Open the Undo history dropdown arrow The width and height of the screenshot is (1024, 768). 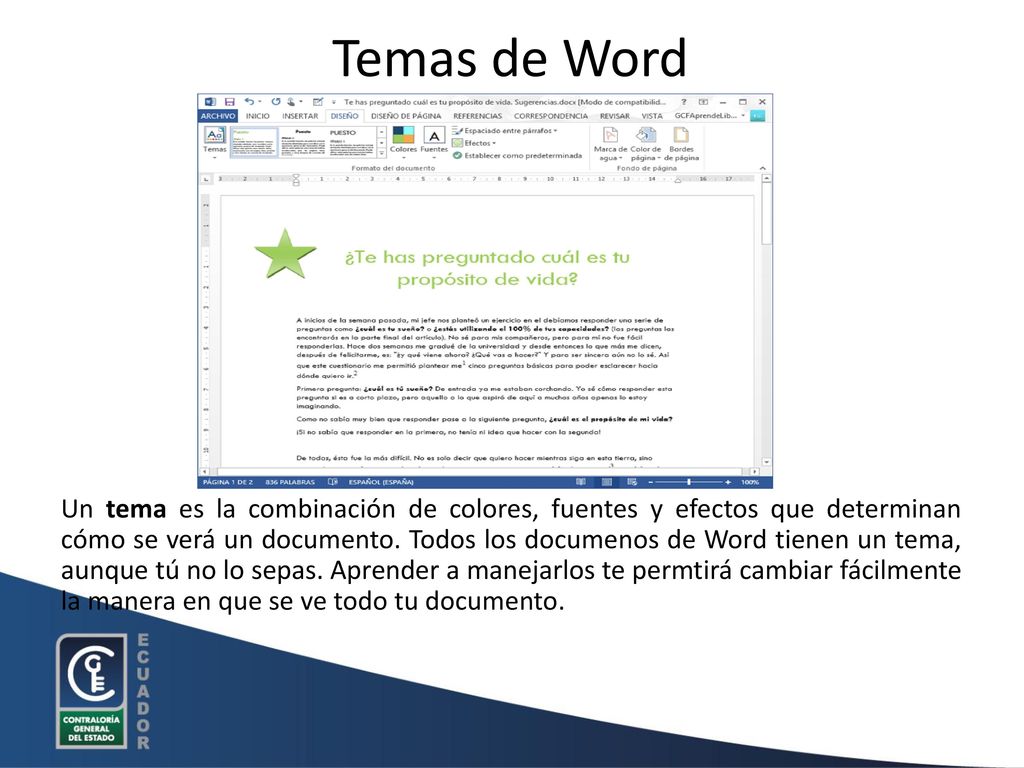[260, 102]
